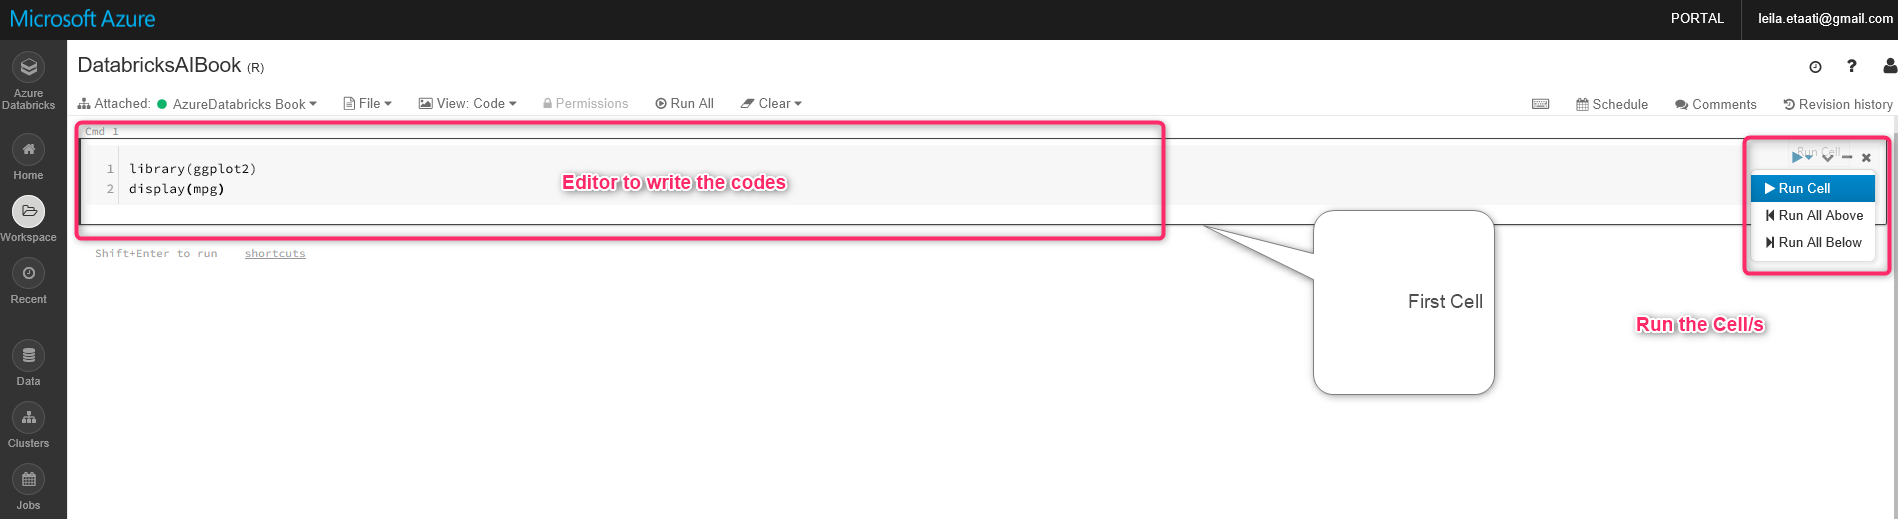Expand the View: Code dropdown
Image resolution: width=1898 pixels, height=519 pixels.
click(x=468, y=104)
